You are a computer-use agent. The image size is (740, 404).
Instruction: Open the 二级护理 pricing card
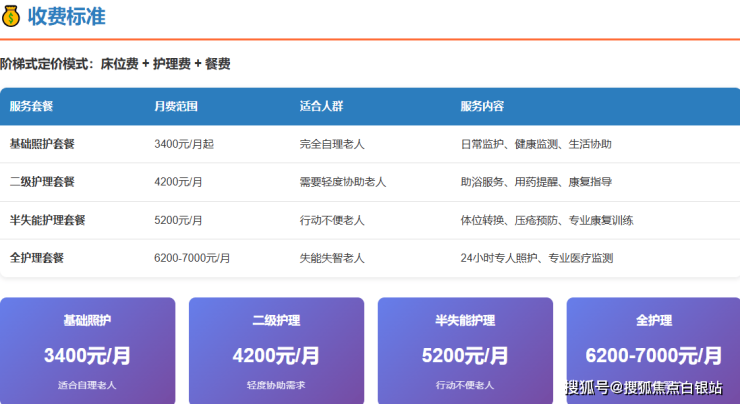[x=276, y=350]
